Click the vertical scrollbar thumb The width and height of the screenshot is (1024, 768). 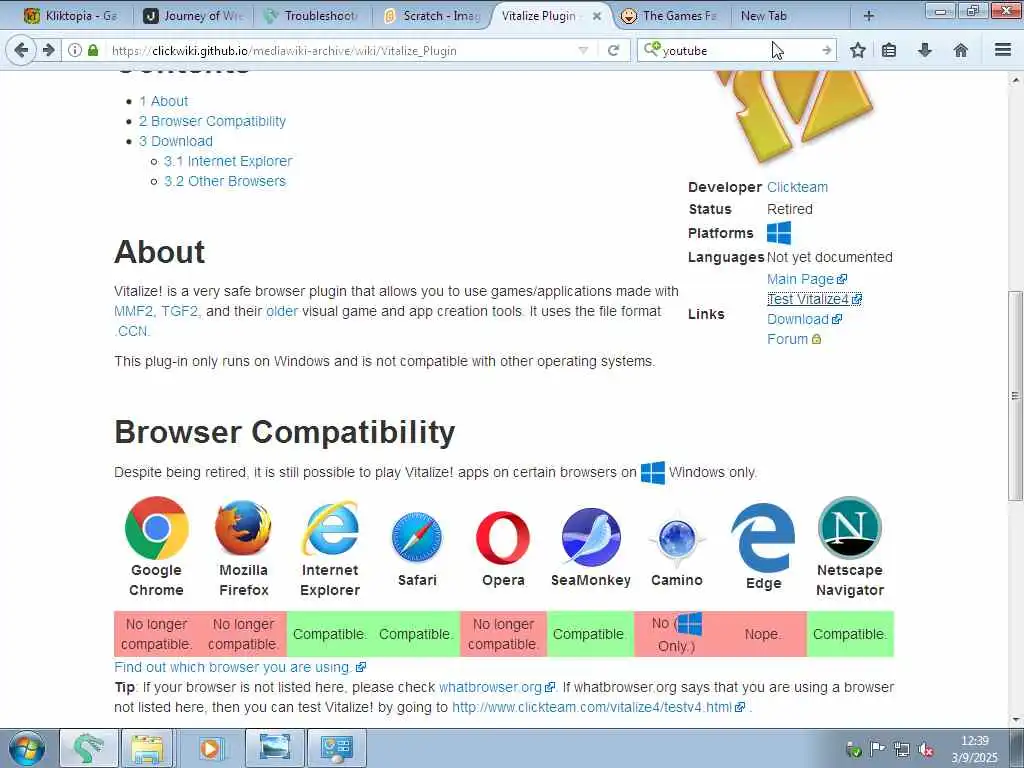pos(1015,396)
